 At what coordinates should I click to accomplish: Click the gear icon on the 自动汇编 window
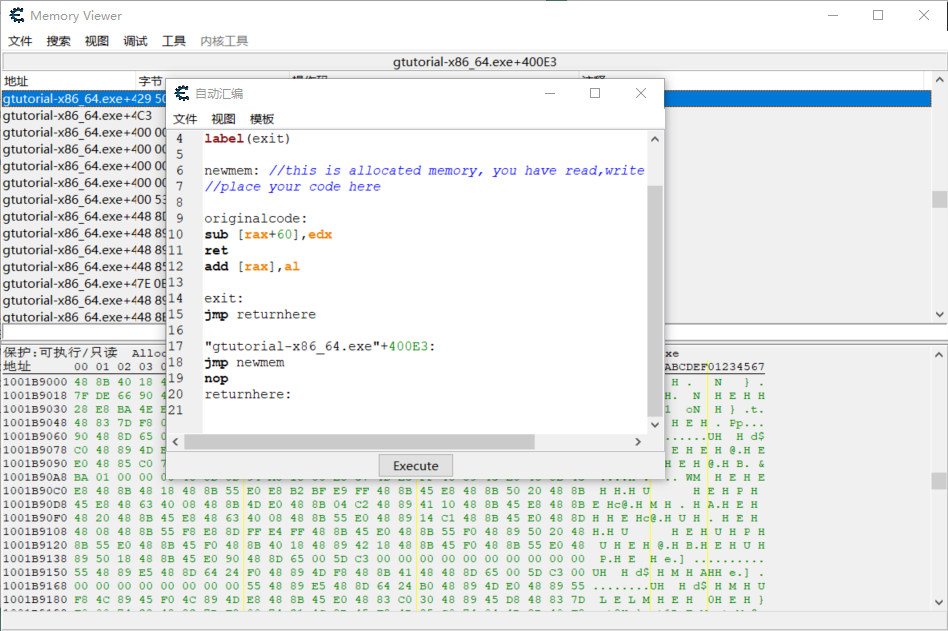click(180, 92)
